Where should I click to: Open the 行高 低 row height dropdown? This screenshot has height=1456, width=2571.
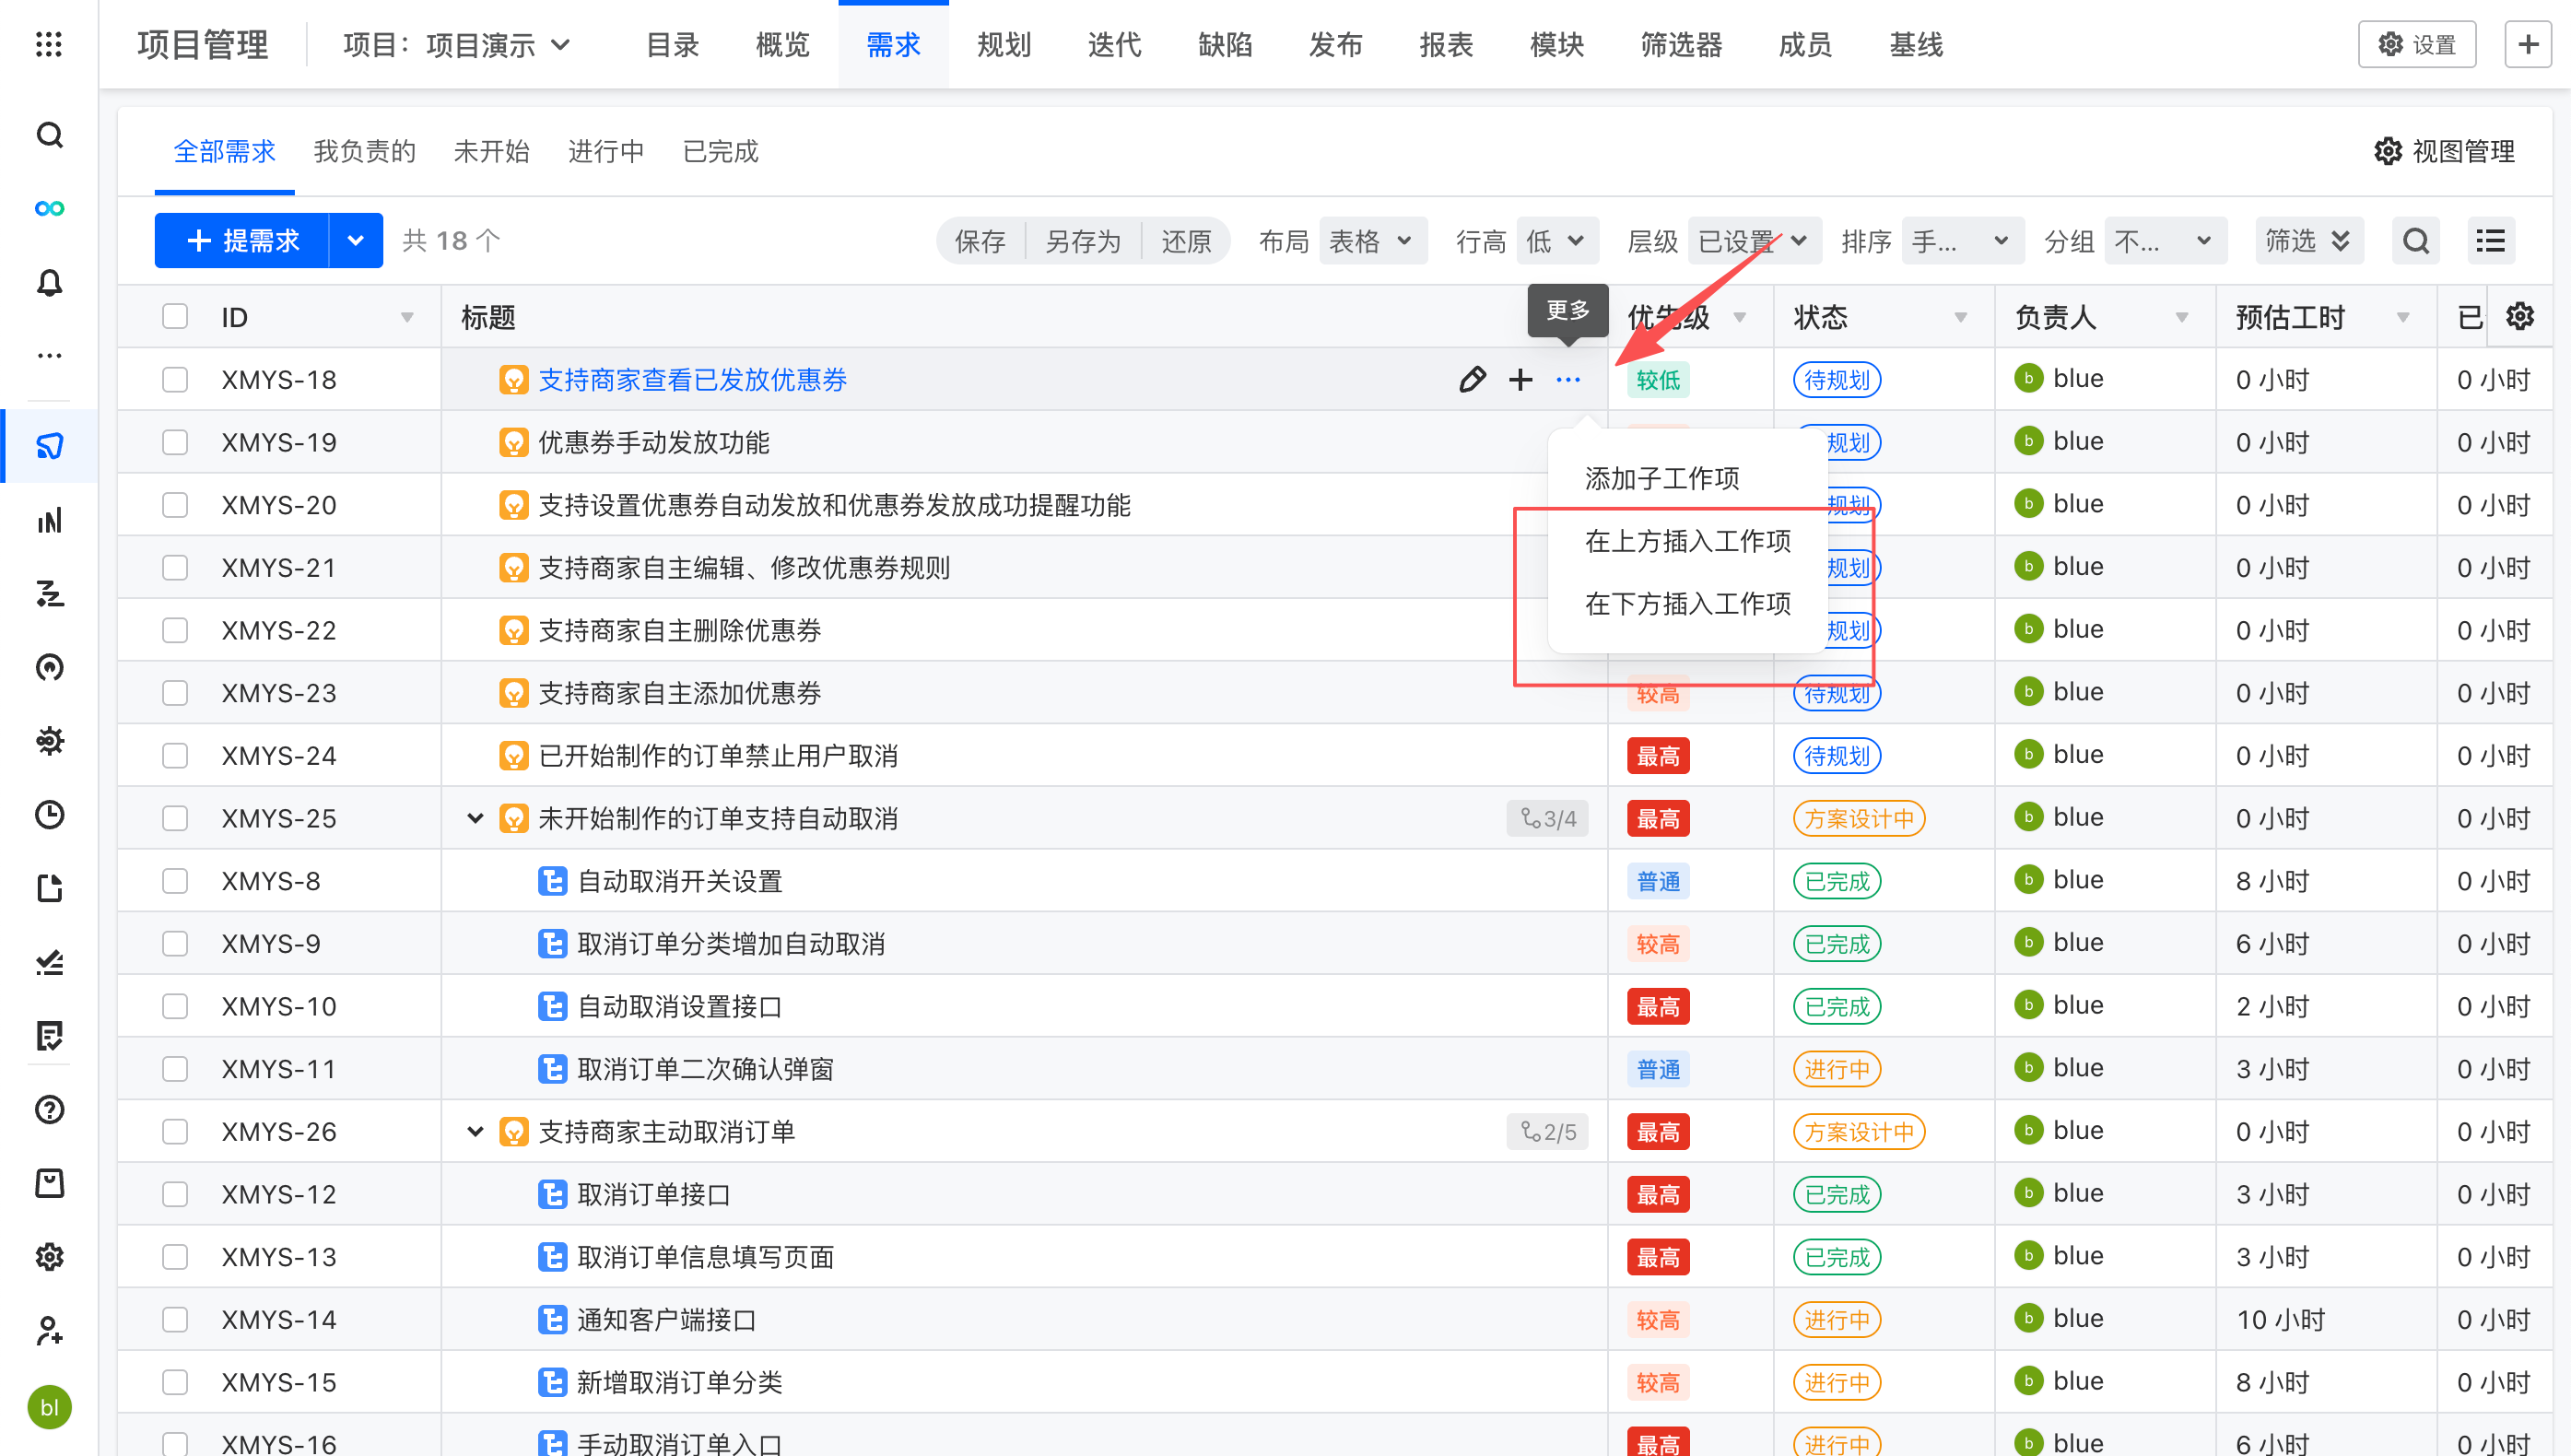click(1556, 241)
